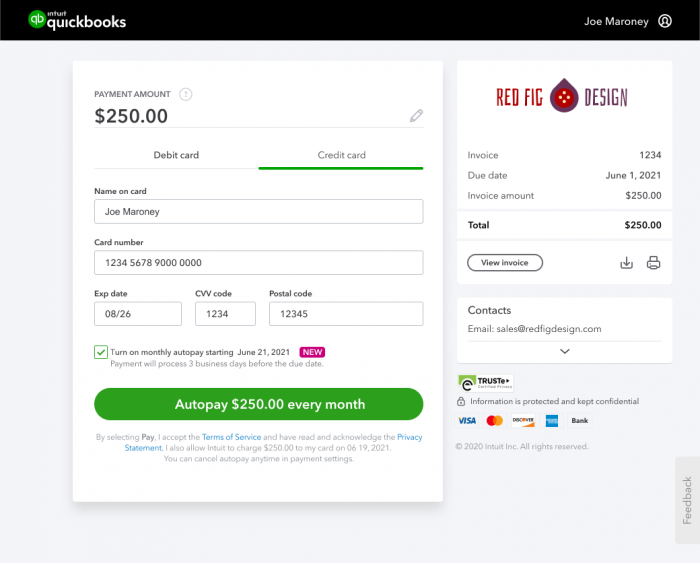This screenshot has height=563, width=700.
Task: Click the QuickBooks logo in header
Action: point(77,20)
